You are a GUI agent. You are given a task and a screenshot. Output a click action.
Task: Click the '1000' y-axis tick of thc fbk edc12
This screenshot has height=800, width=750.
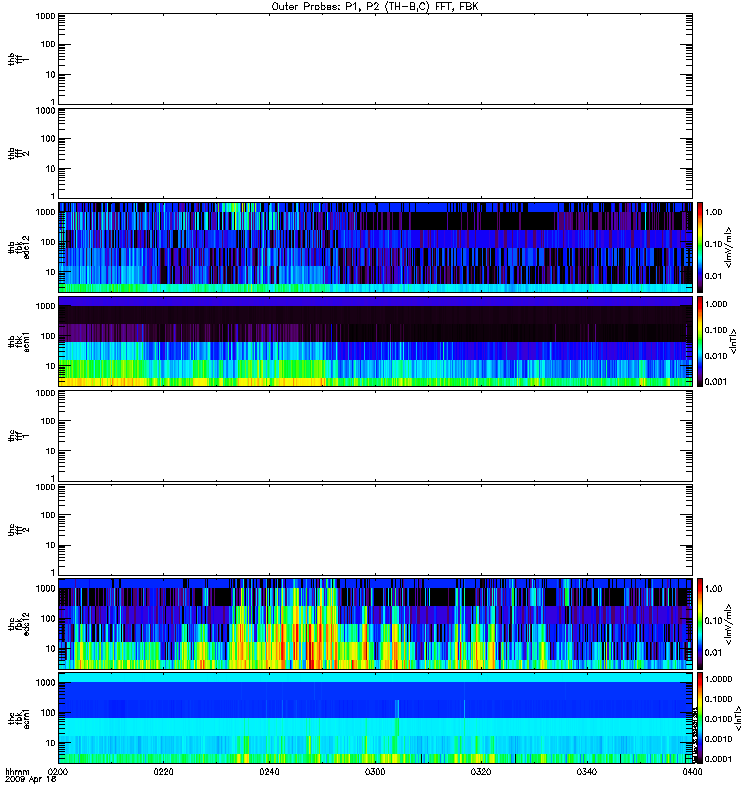(45, 589)
